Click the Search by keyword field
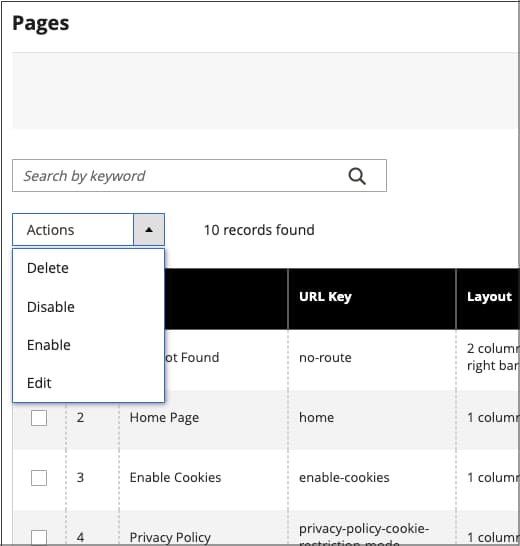Image resolution: width=520 pixels, height=546 pixels. point(199,176)
